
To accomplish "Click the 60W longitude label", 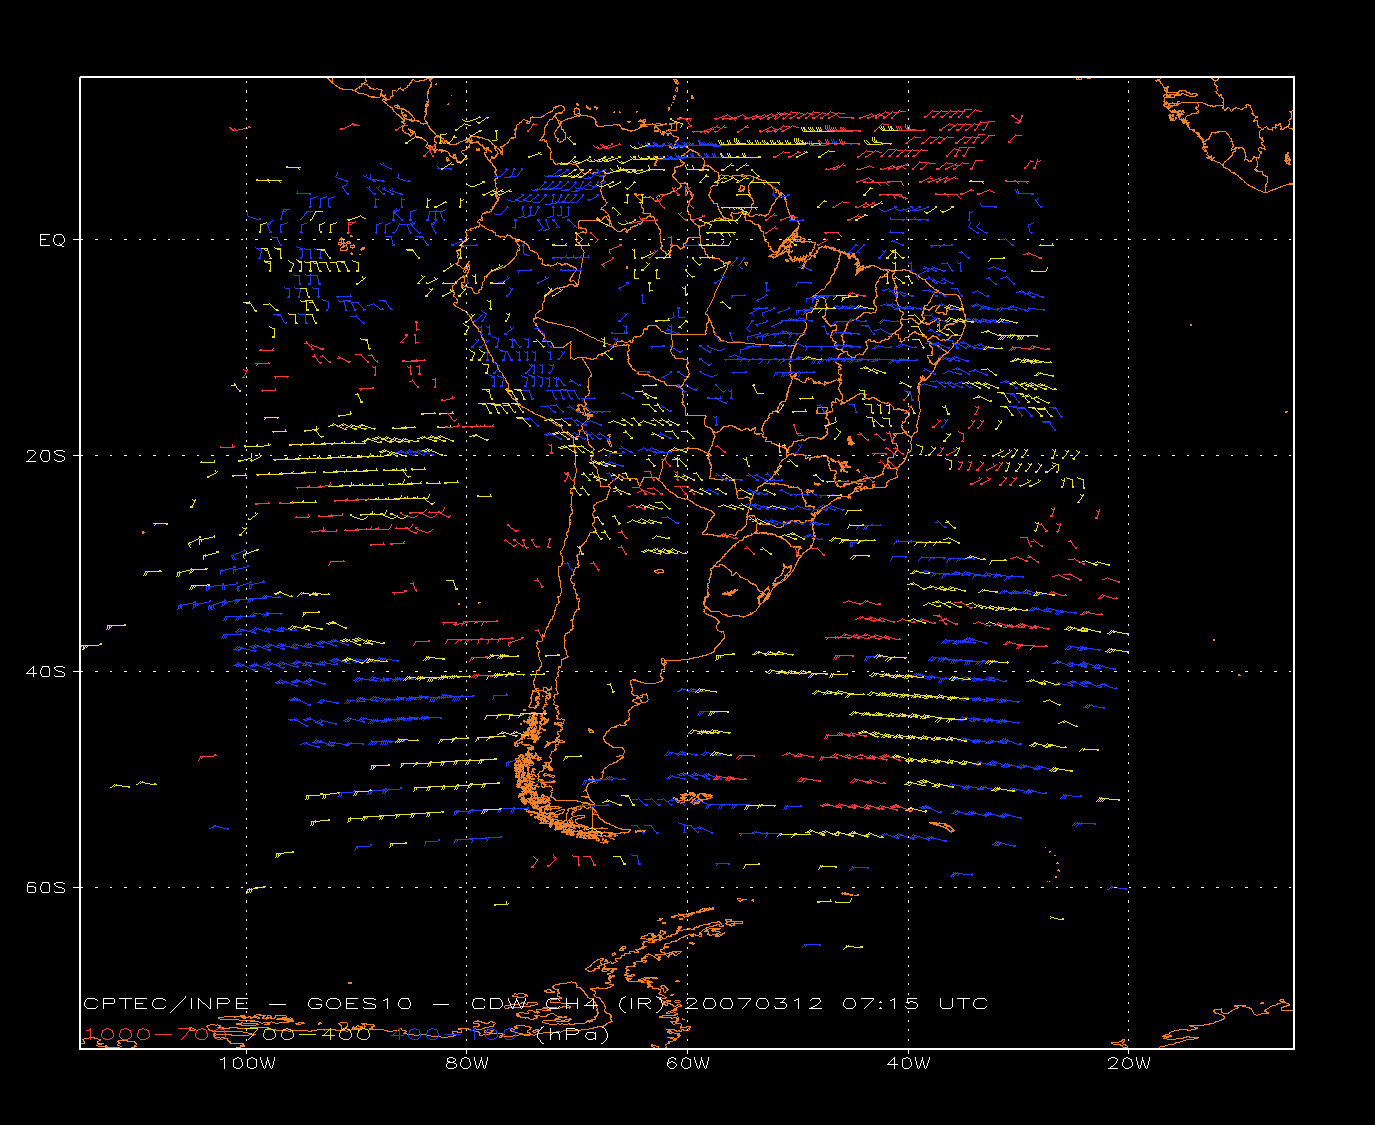I will click(x=688, y=1064).
